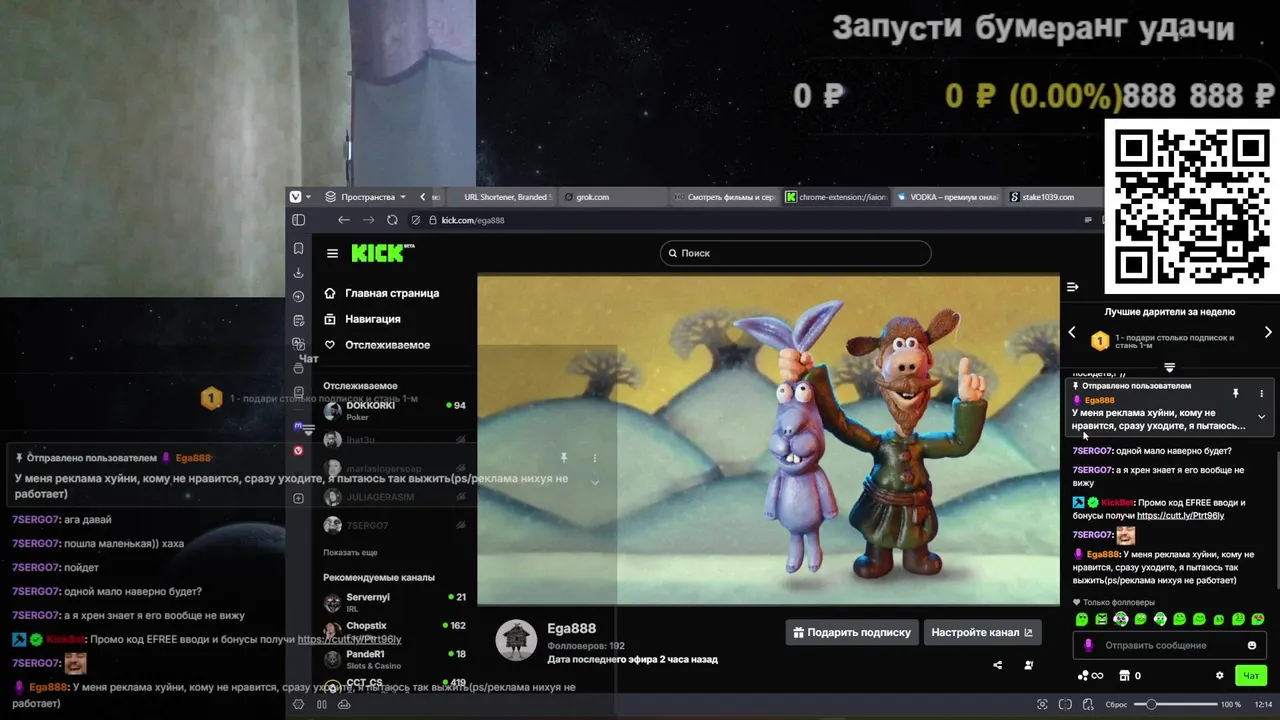Expand the Пространства workspaces dropdown

coord(366,197)
